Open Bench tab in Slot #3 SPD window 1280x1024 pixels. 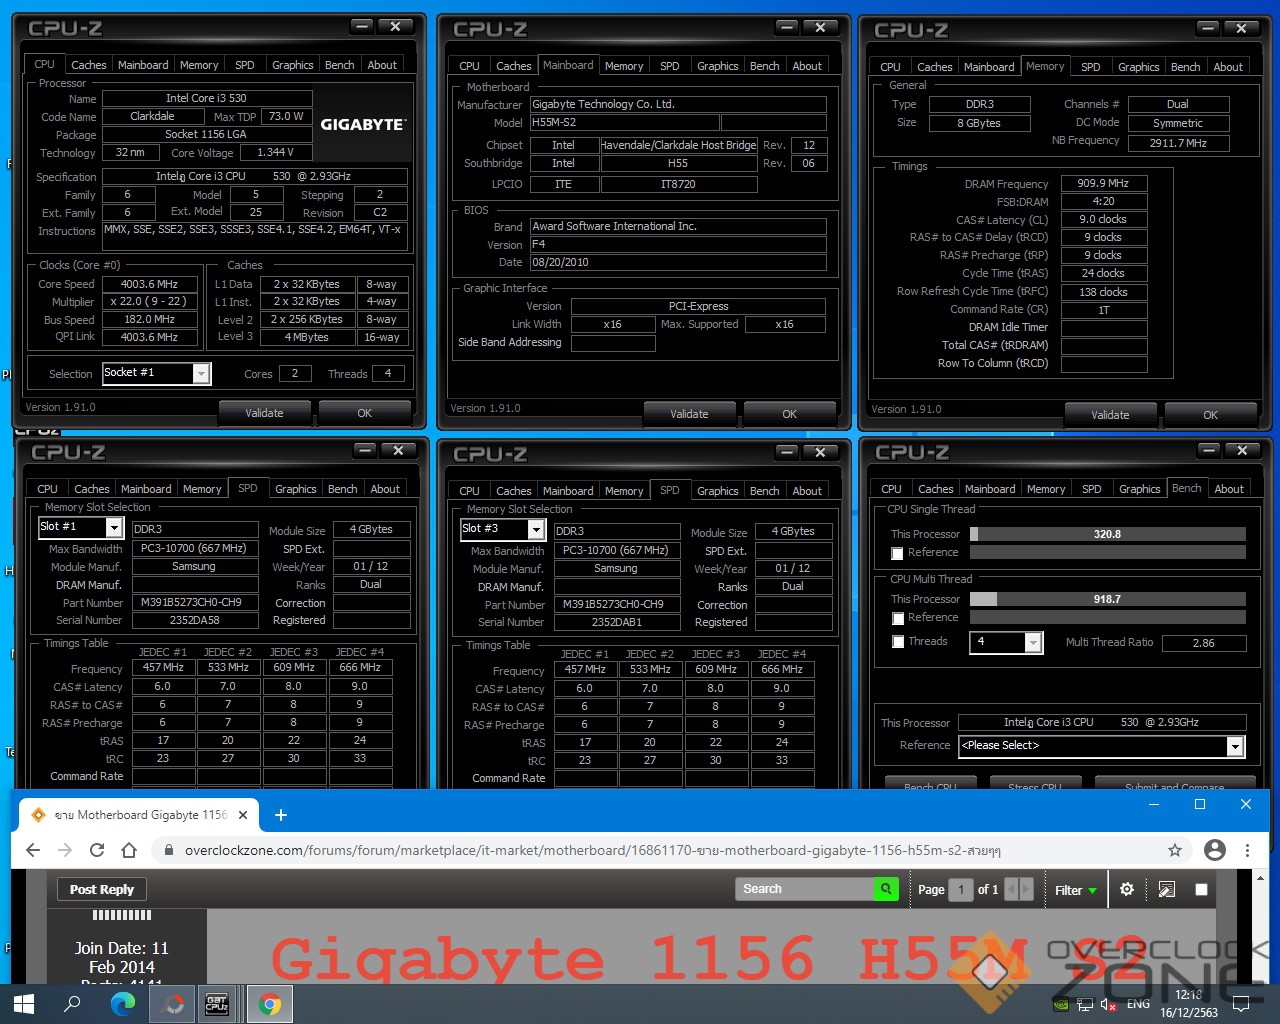point(764,491)
